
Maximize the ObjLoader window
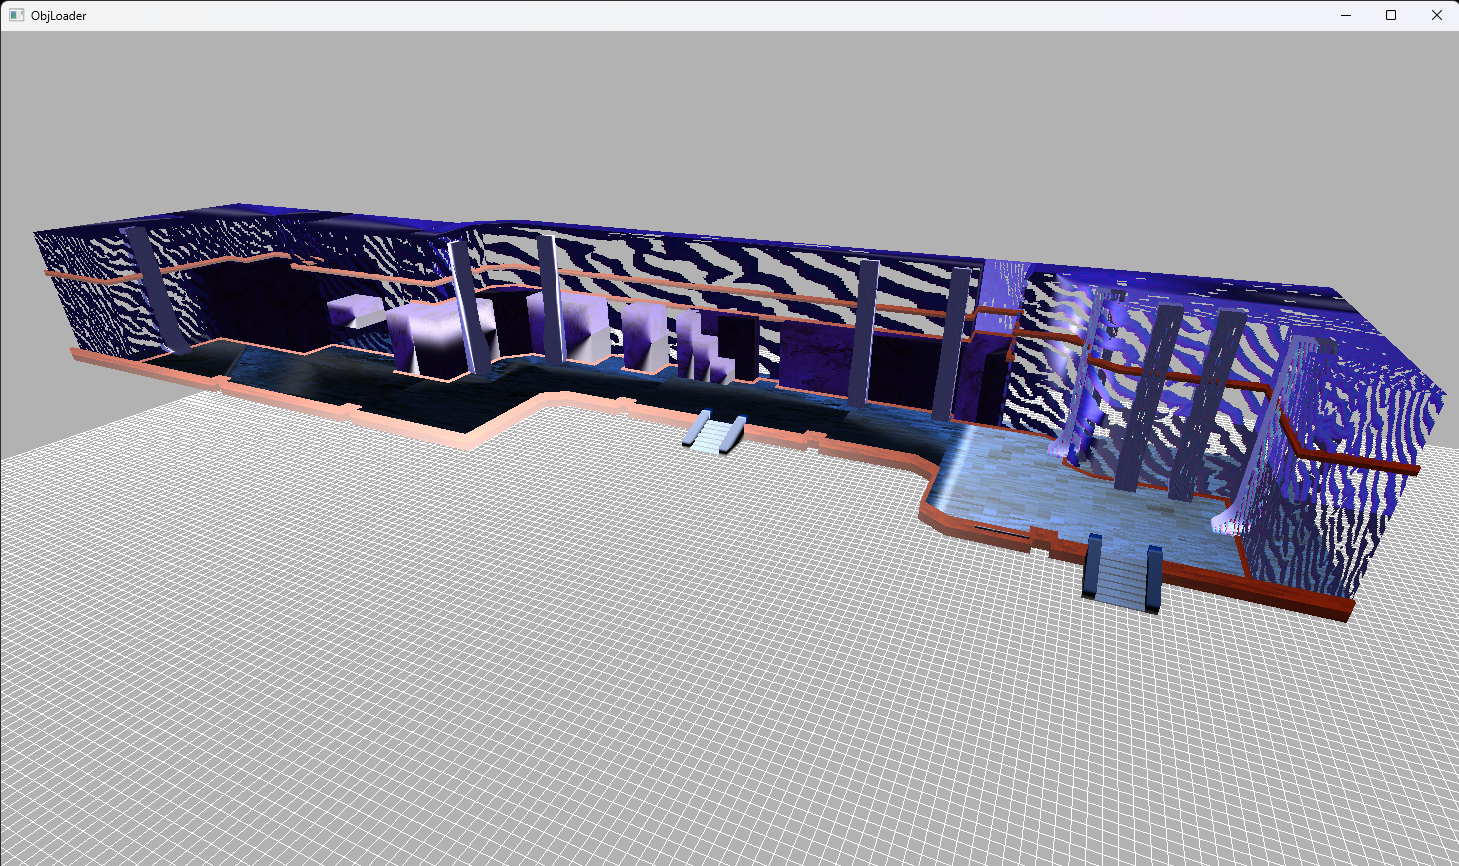pos(1391,16)
